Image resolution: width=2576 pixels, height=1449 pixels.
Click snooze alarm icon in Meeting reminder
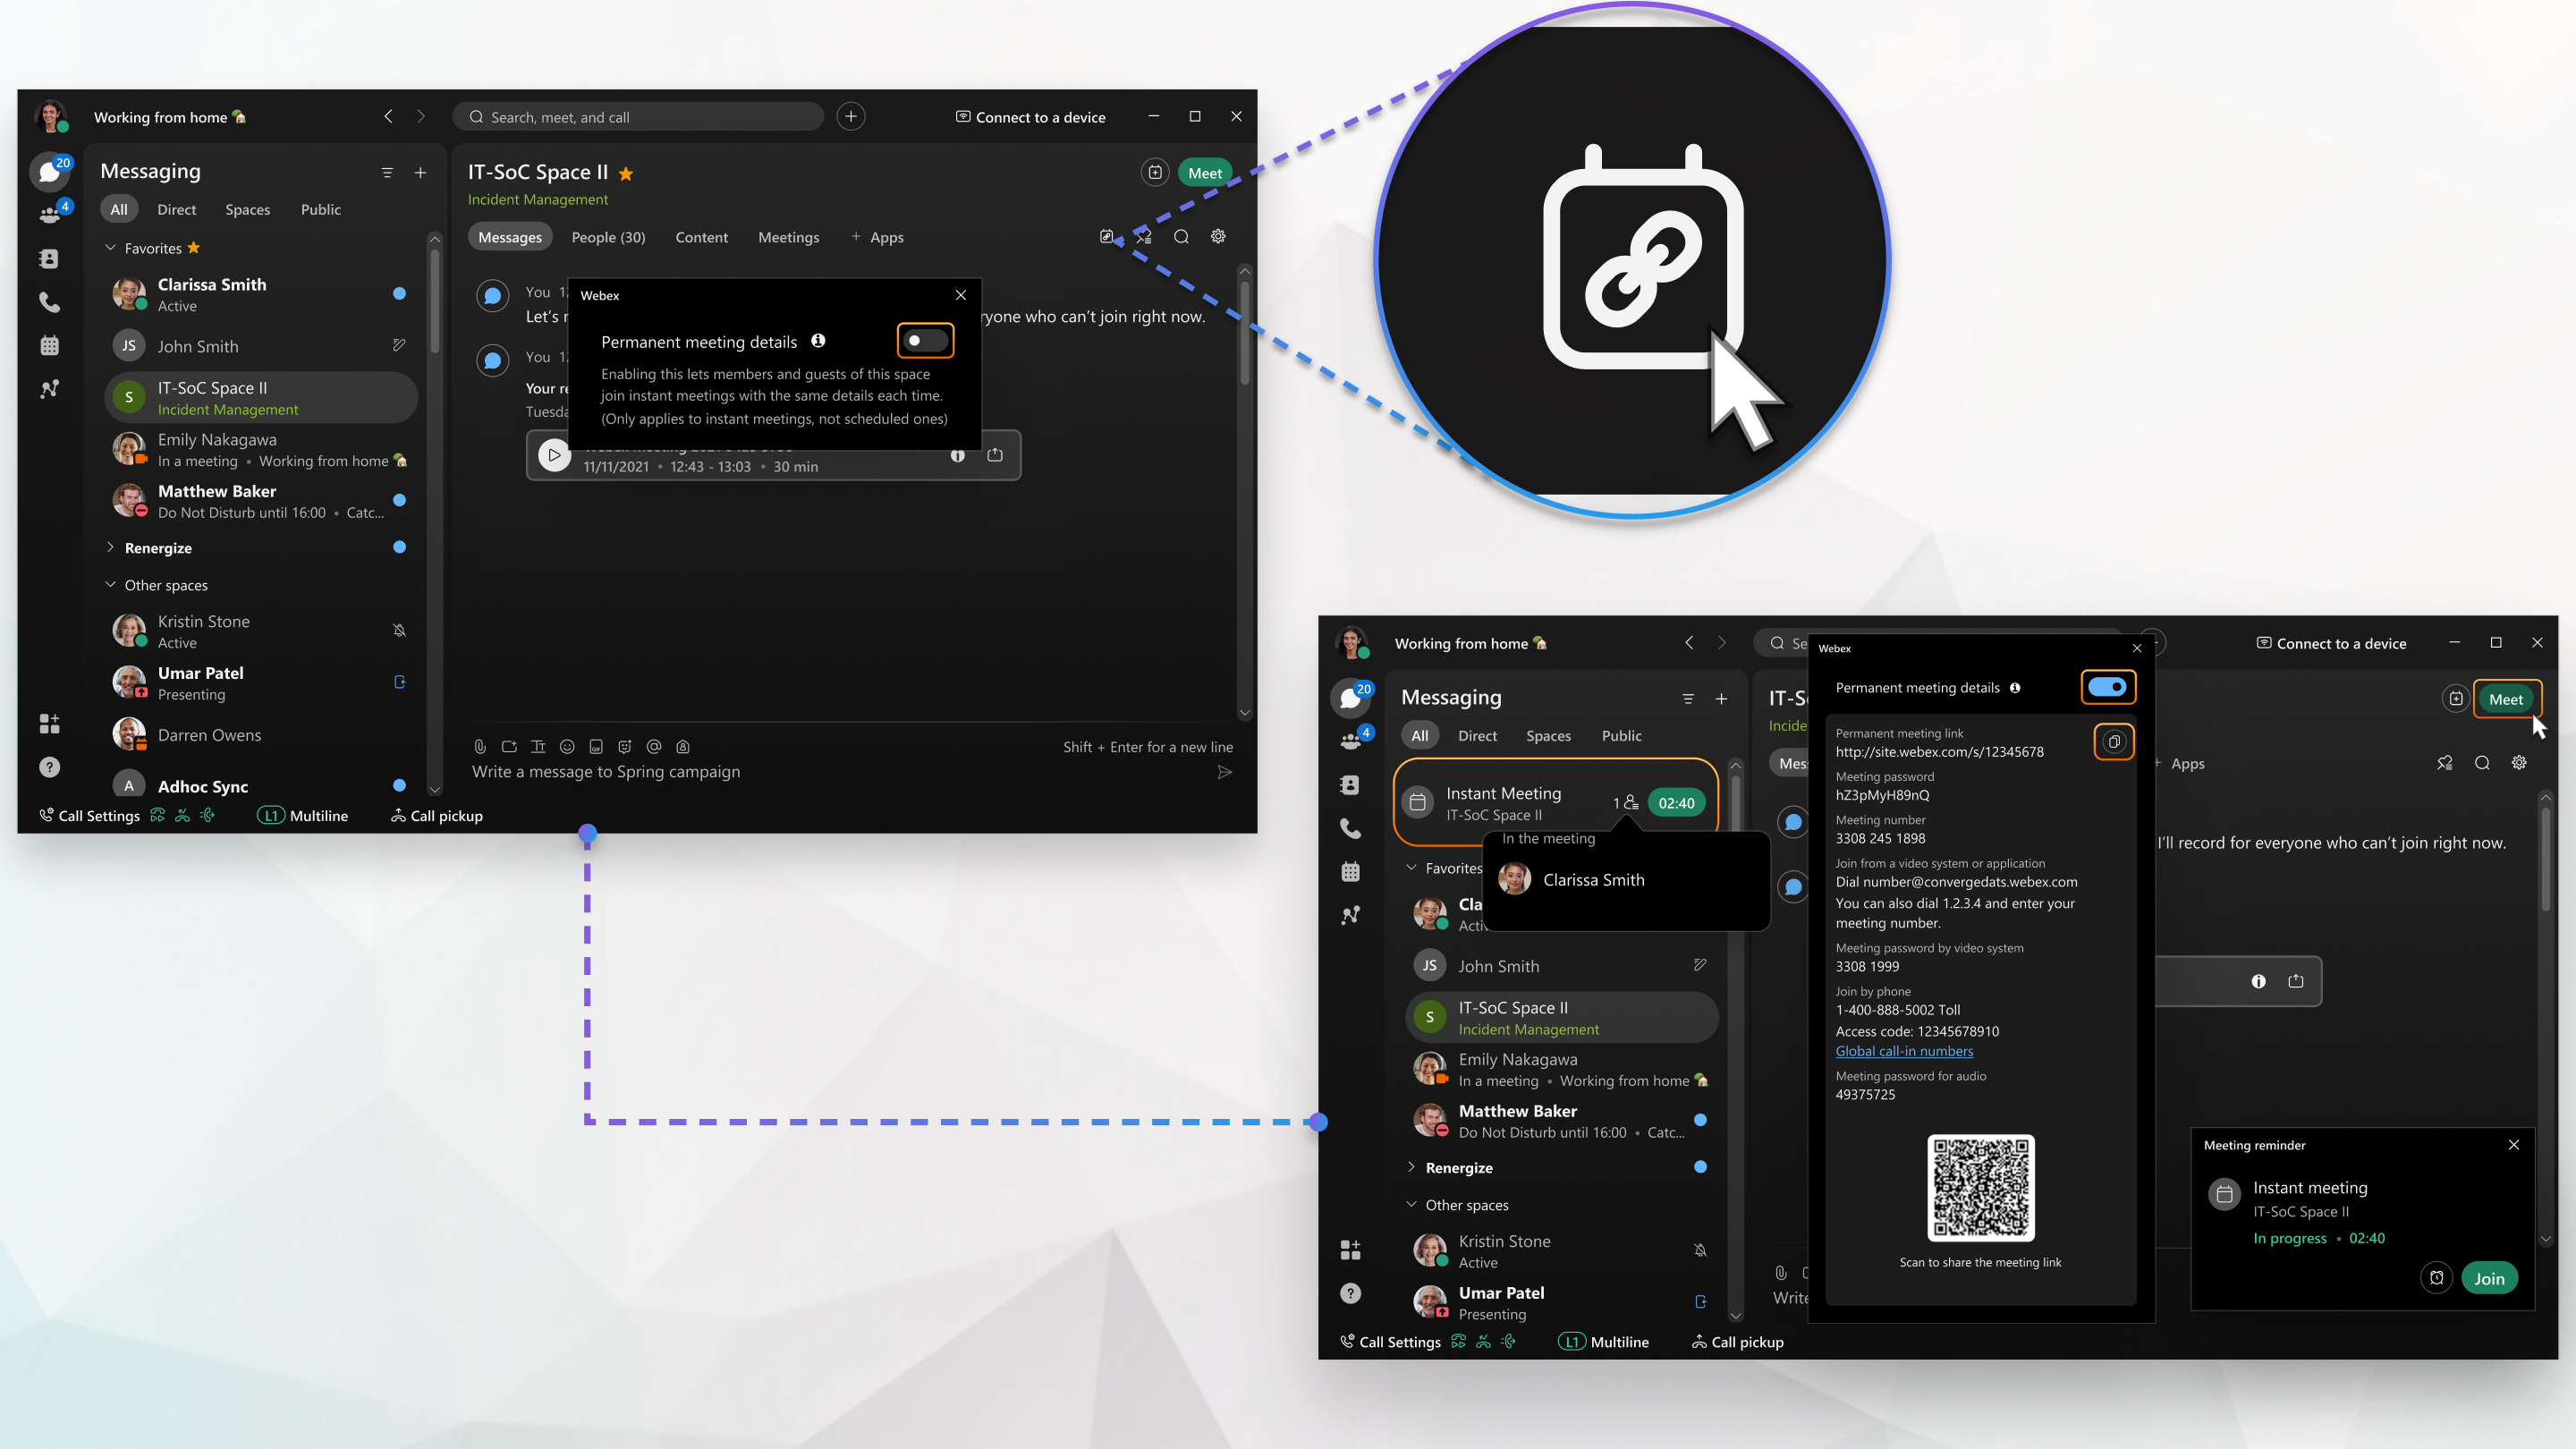click(2437, 1278)
